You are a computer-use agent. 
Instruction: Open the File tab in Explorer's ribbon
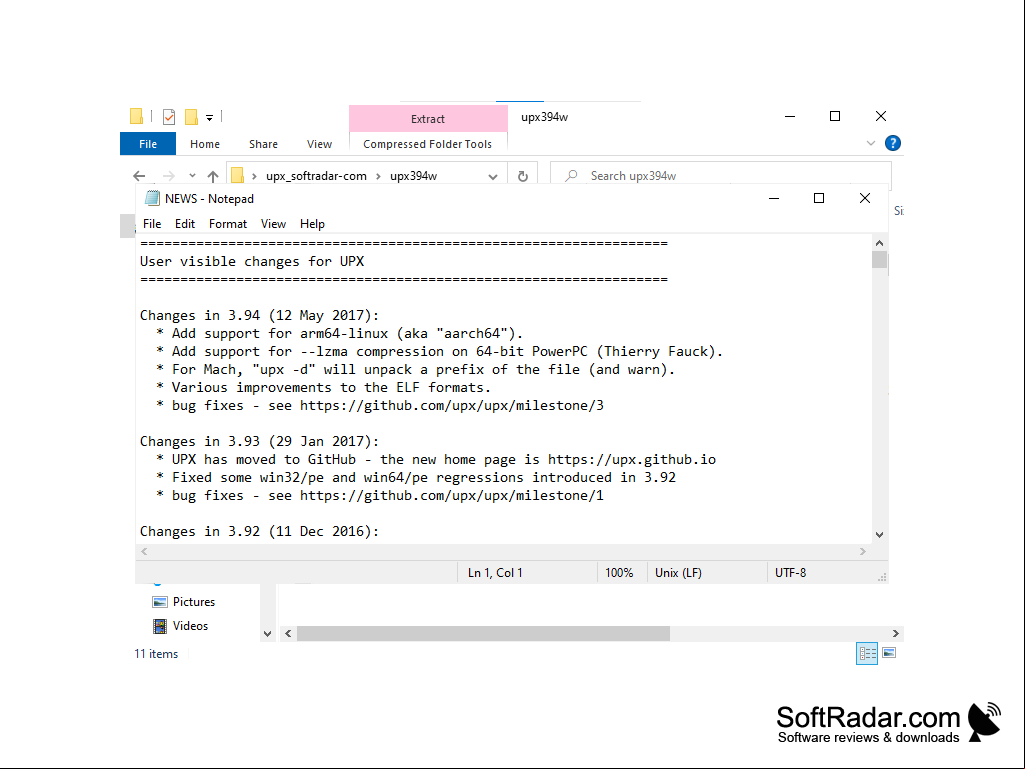148,144
